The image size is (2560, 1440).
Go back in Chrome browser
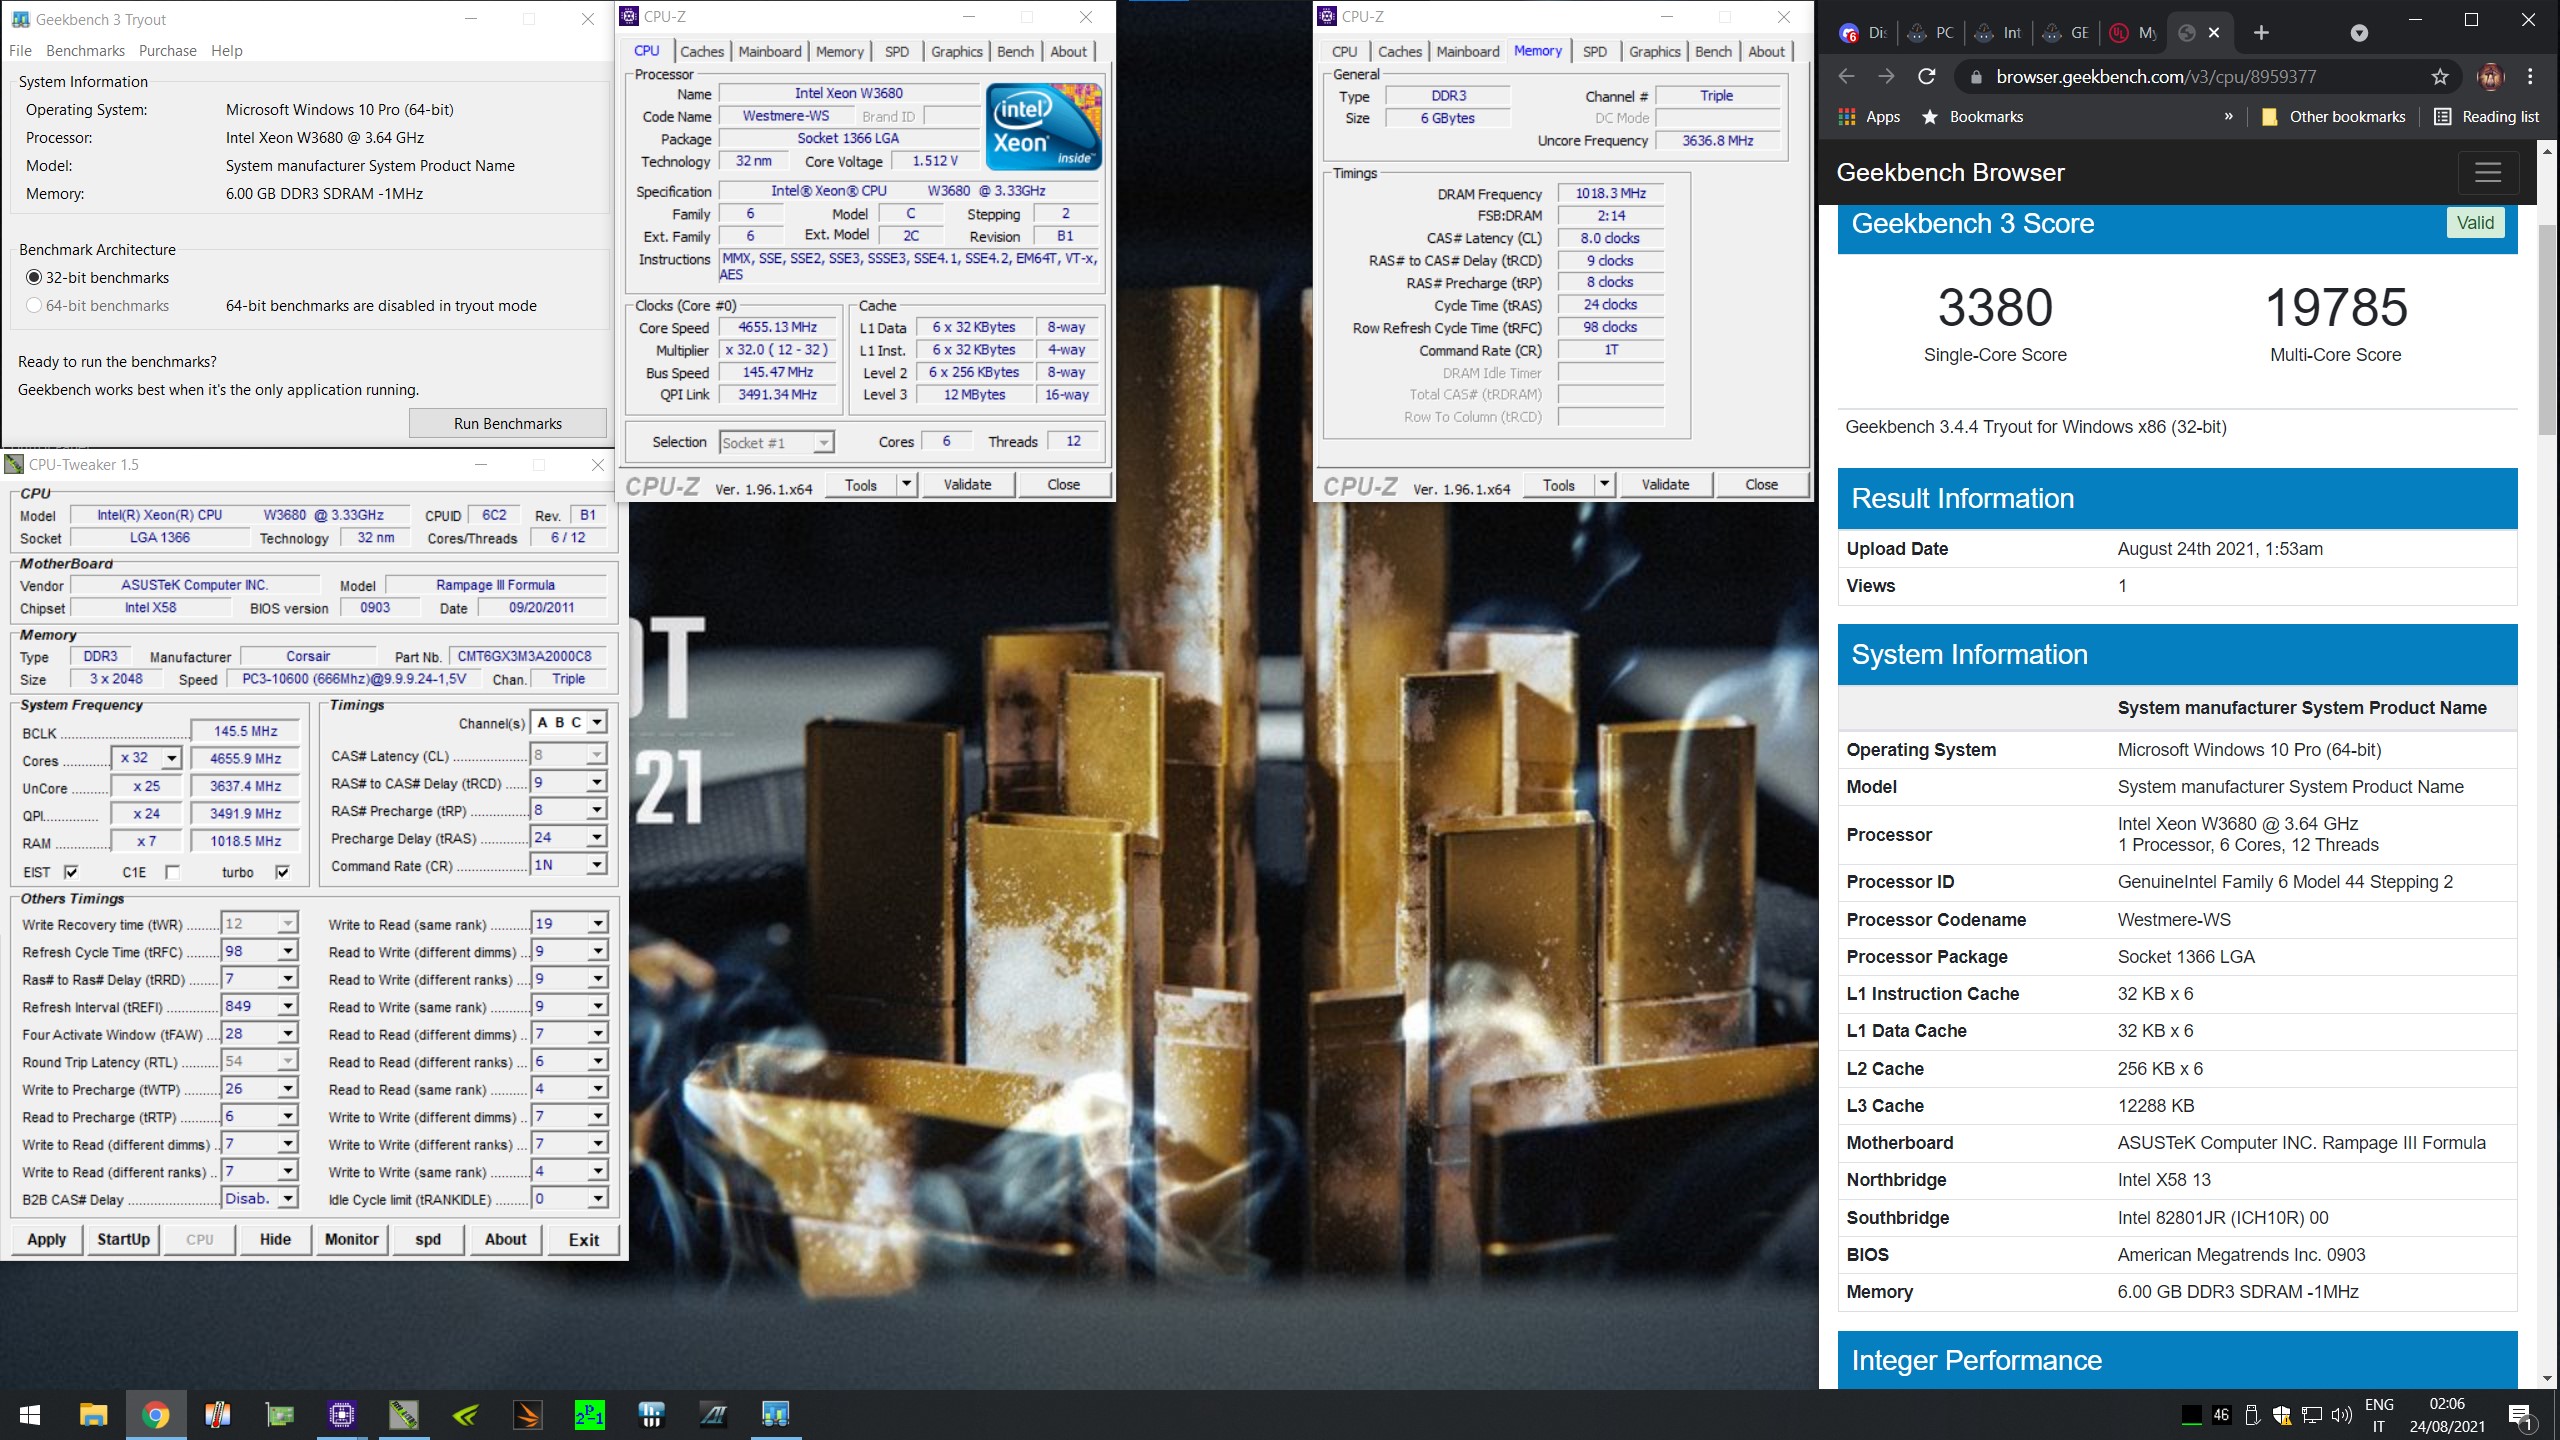tap(1846, 76)
